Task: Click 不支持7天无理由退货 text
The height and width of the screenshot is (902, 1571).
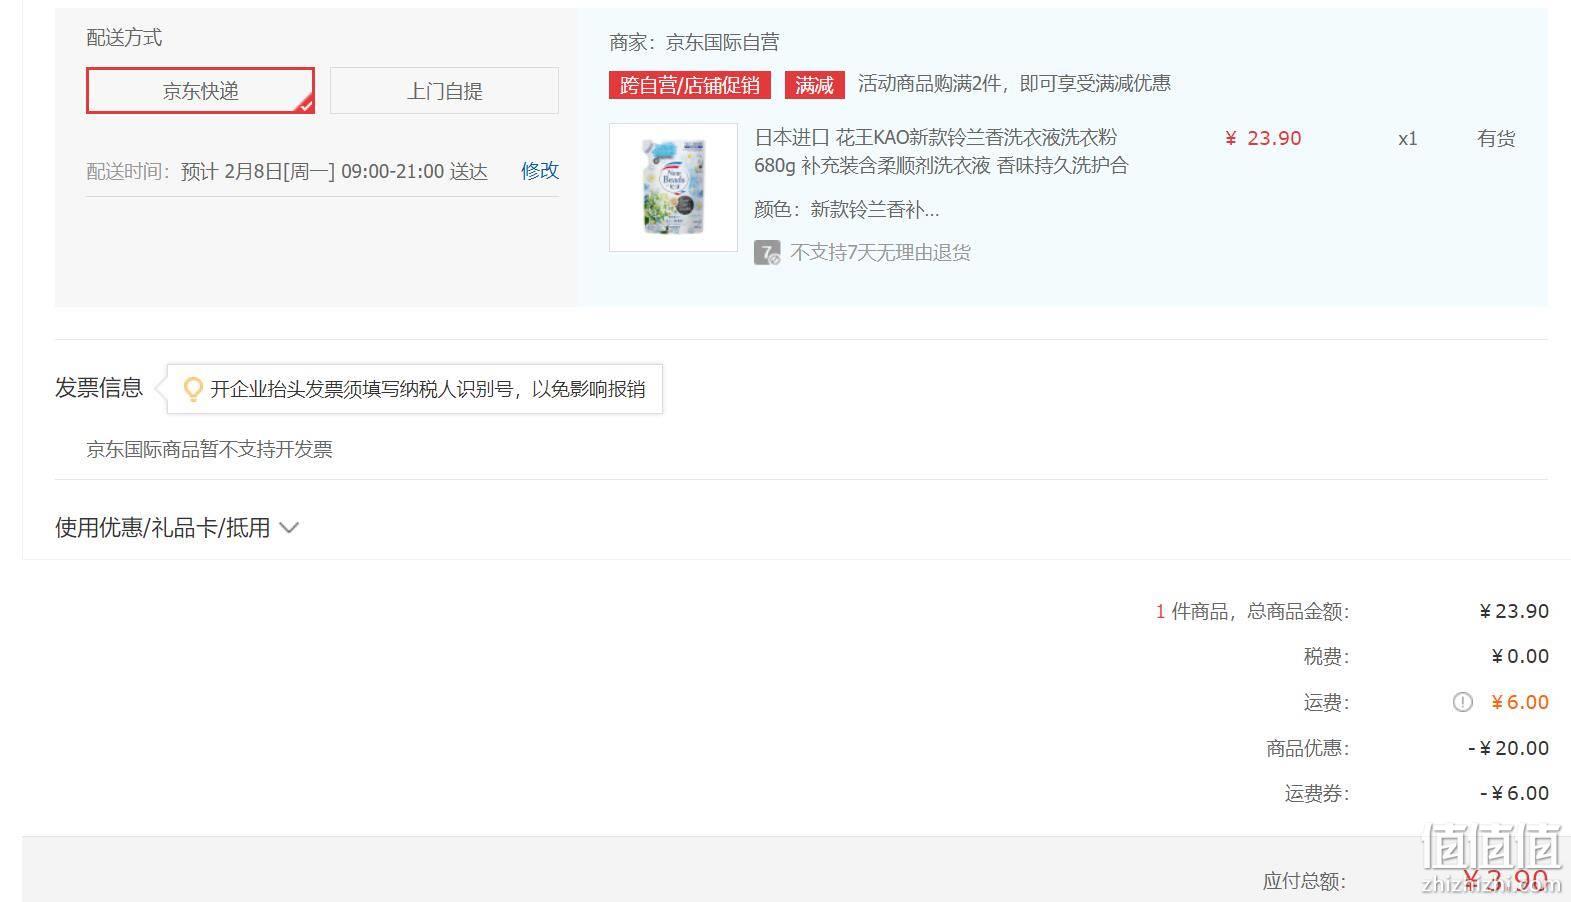Action: (x=880, y=252)
